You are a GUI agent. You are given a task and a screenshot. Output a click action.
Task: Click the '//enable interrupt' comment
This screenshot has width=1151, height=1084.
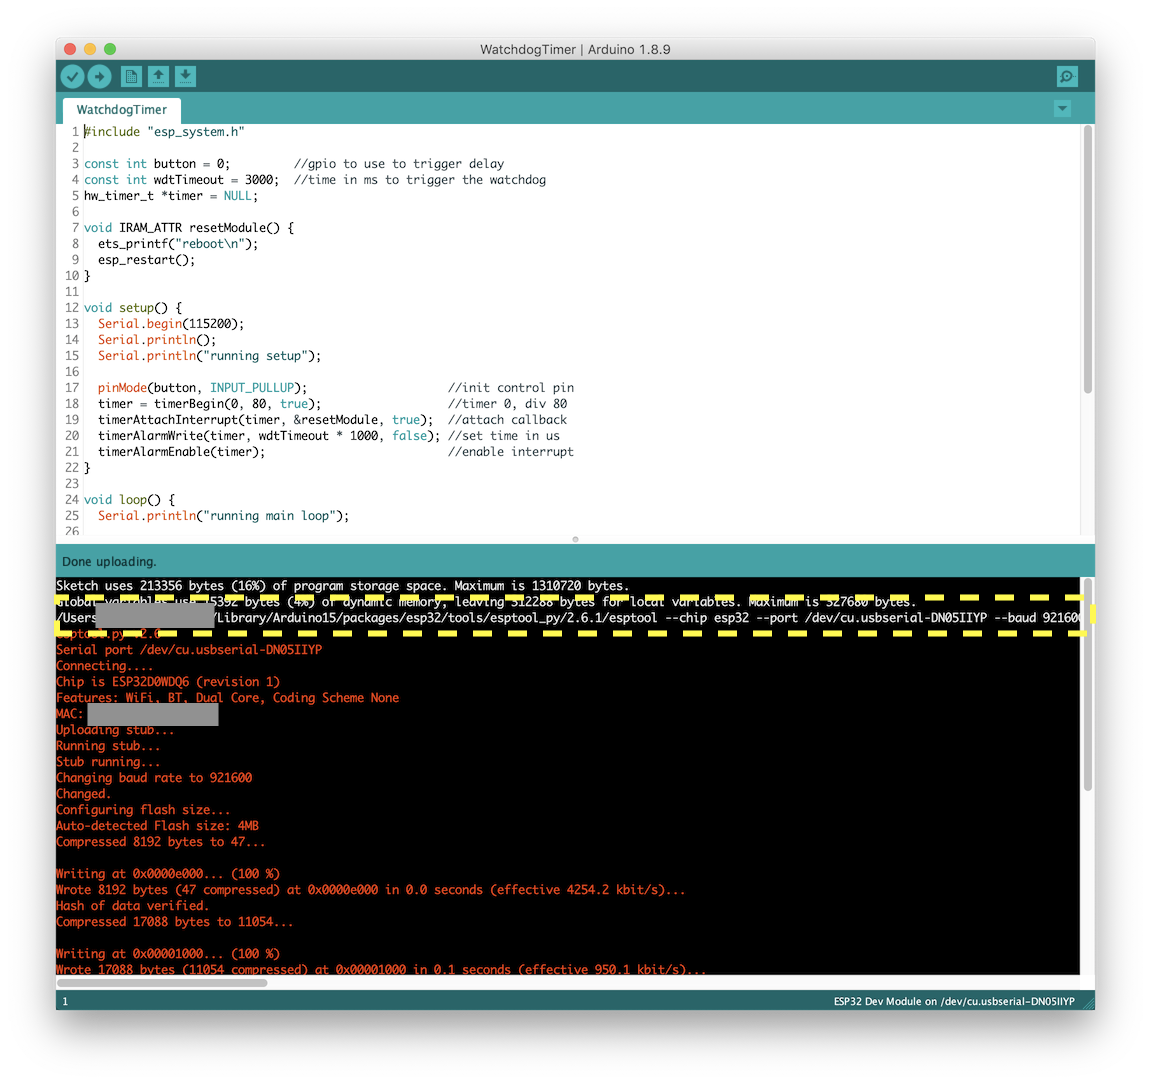pyautogui.click(x=511, y=452)
